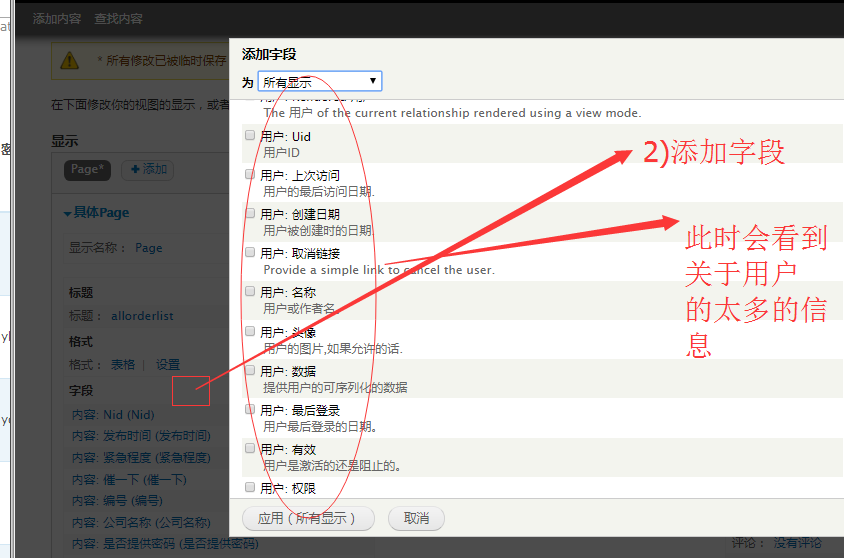Open the 所有显示 dropdown
Viewport: 844px width, 558px height.
point(320,81)
